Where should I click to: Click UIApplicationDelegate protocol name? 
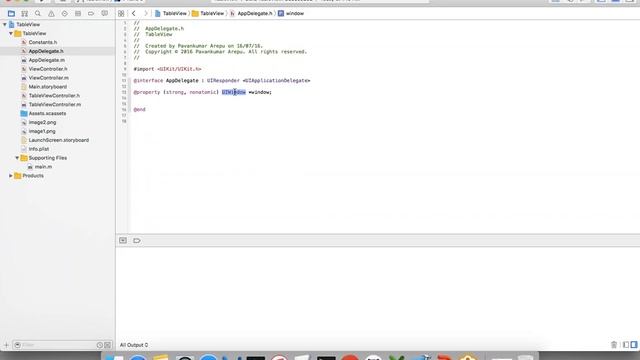pyautogui.click(x=276, y=81)
